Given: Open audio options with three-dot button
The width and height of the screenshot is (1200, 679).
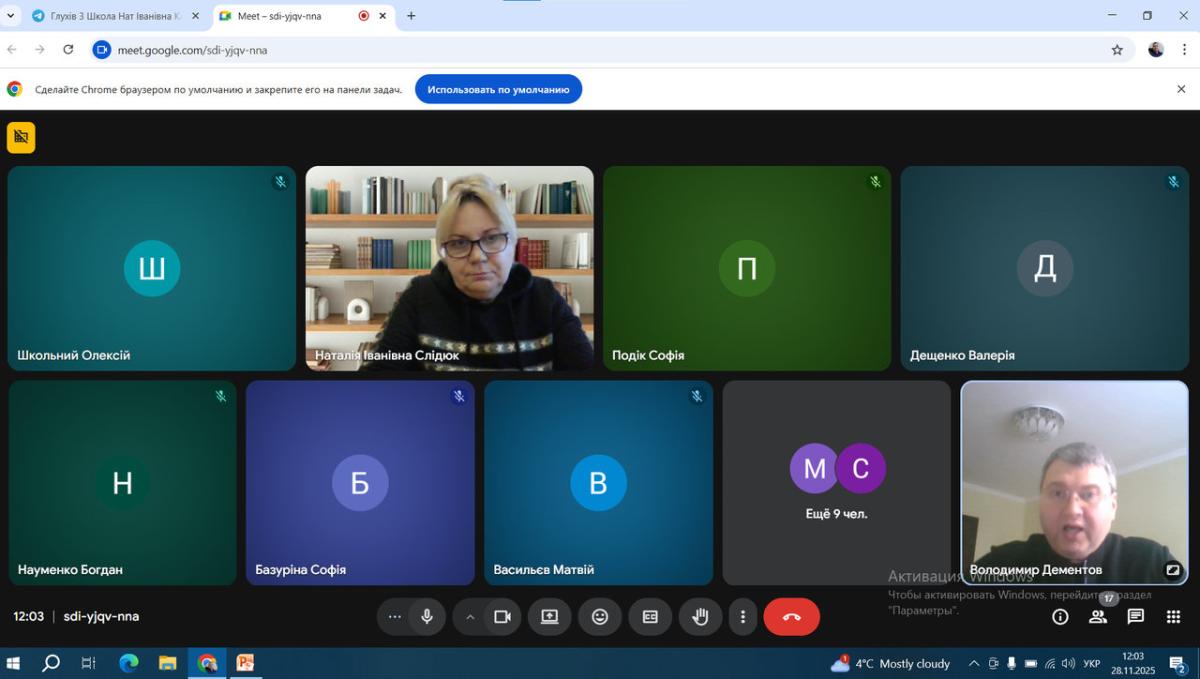Looking at the screenshot, I should tap(395, 617).
